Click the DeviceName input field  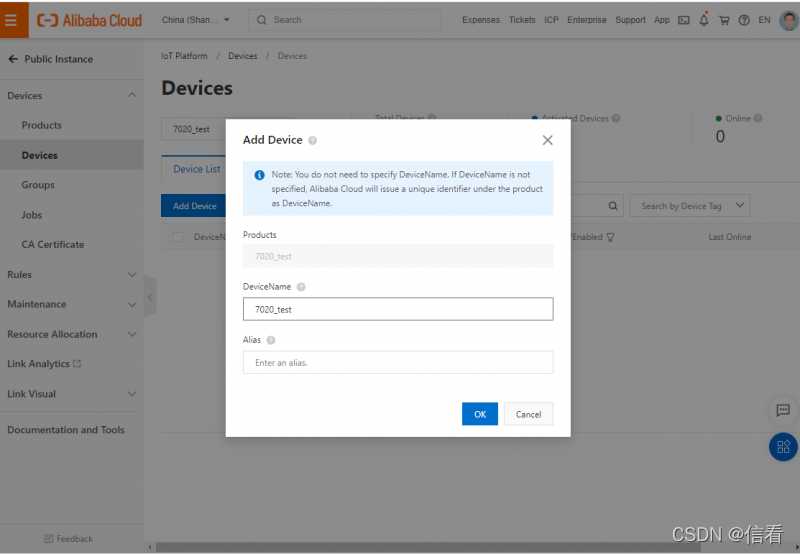[x=398, y=309]
